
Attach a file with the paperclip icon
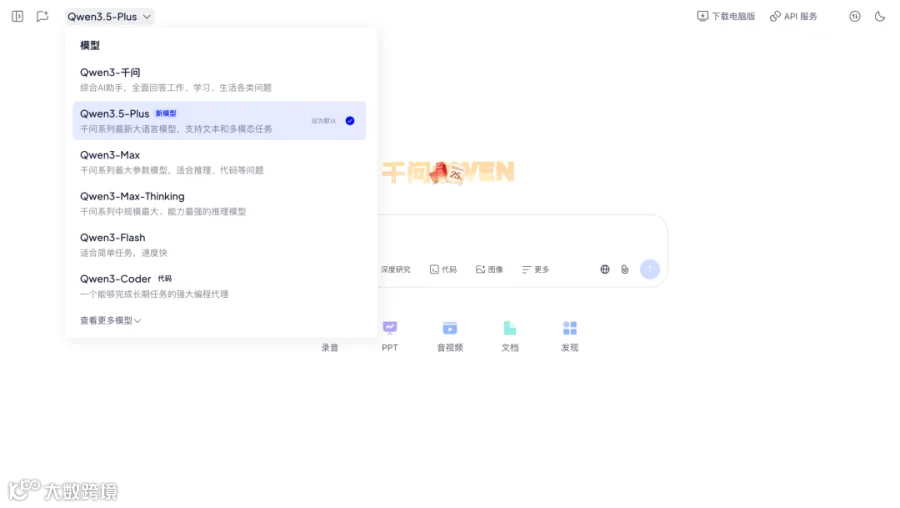click(625, 269)
